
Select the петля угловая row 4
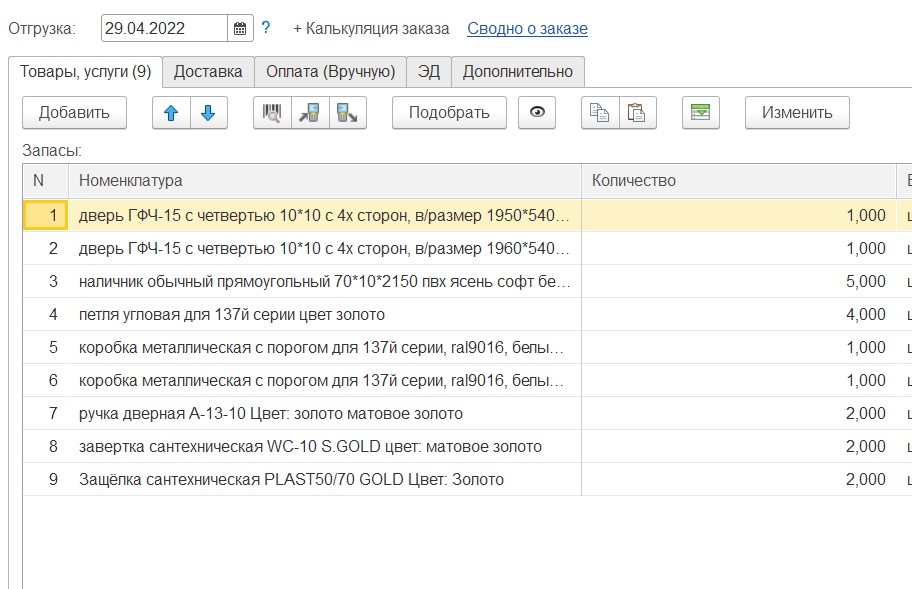(232, 315)
